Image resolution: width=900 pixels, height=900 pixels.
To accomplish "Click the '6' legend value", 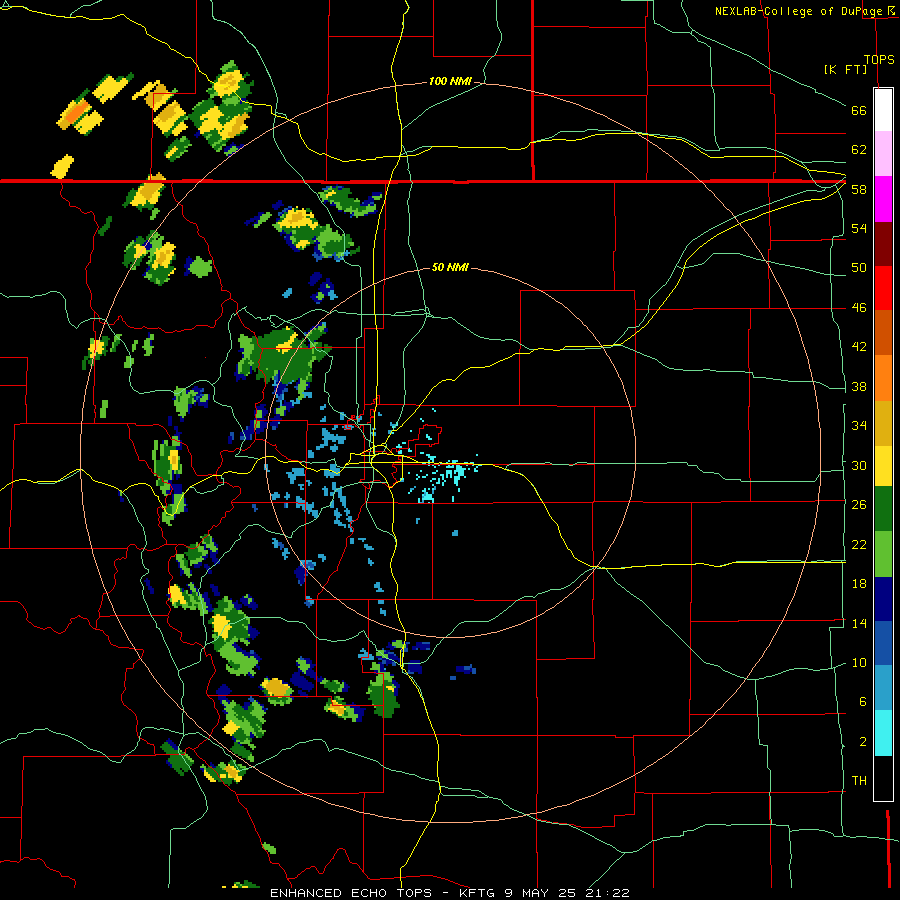I will 862,701.
